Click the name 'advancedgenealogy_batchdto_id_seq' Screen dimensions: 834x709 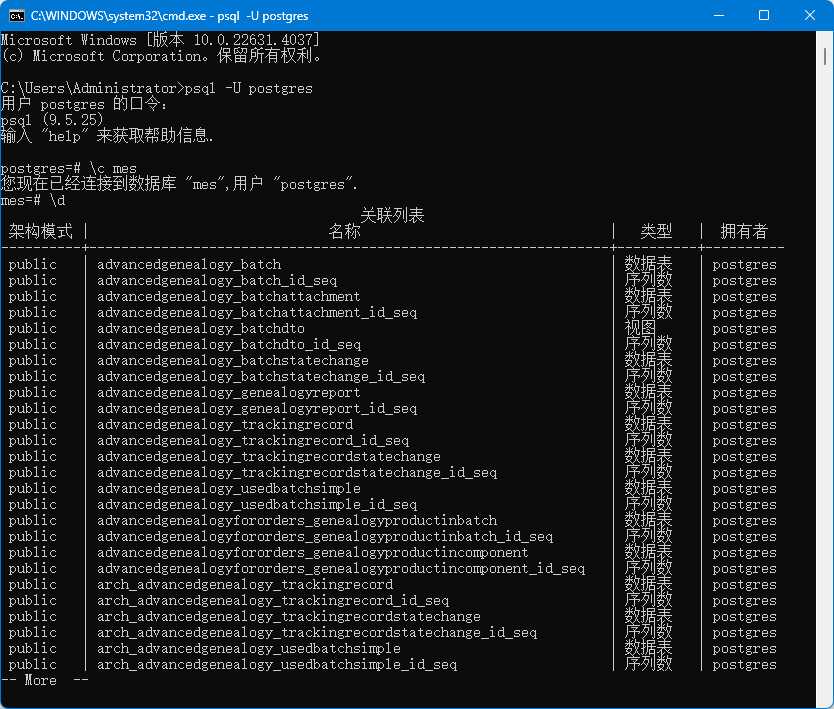click(x=229, y=345)
